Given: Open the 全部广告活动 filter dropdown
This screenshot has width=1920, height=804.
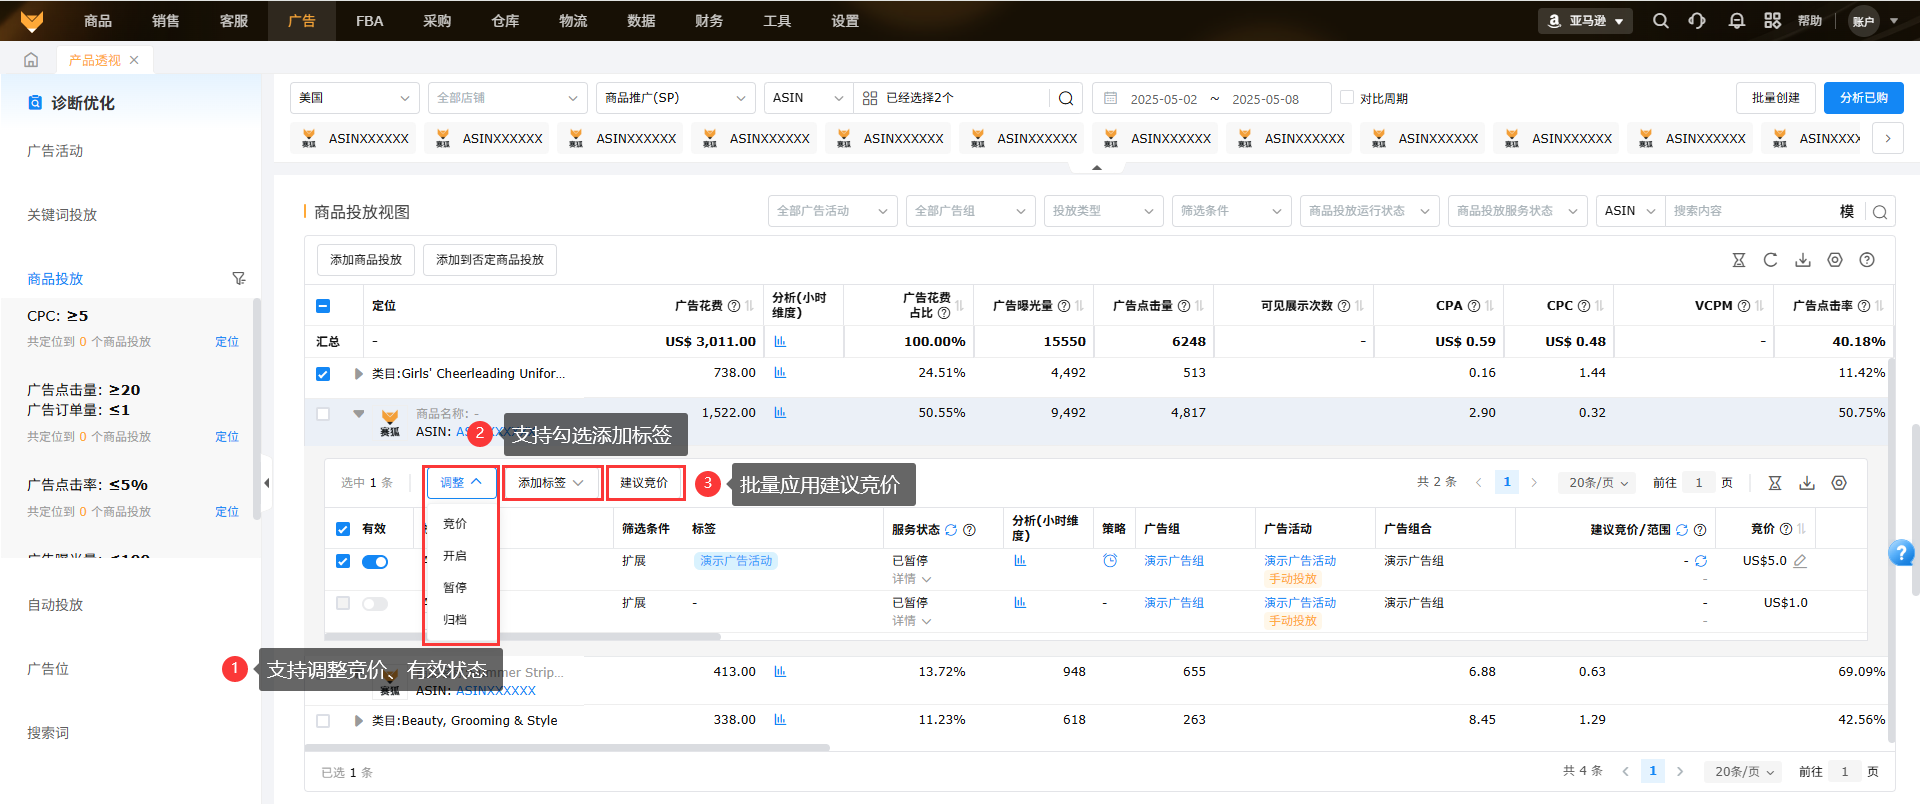Looking at the screenshot, I should pyautogui.click(x=831, y=211).
